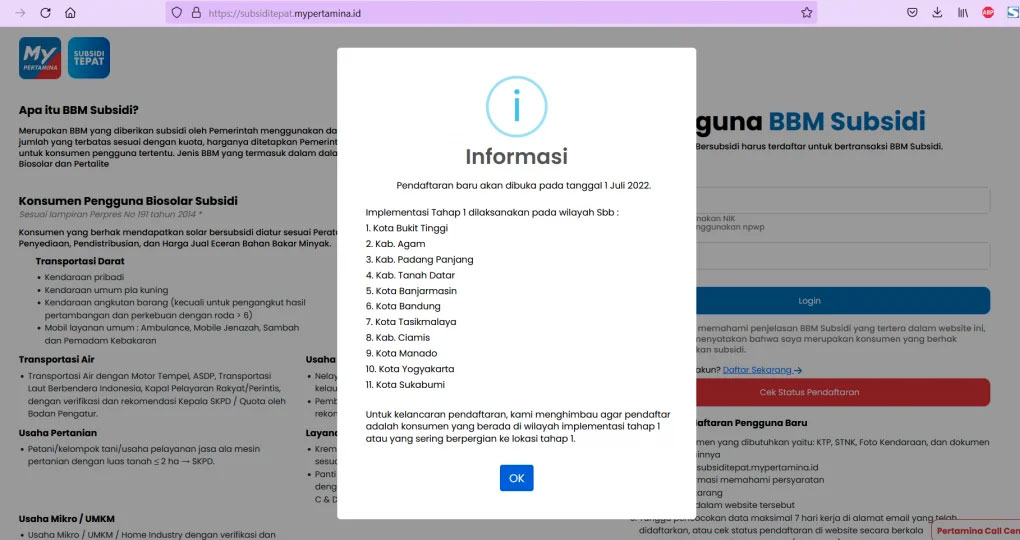Click the MyPertamina logo
The image size is (1020, 540).
(40, 58)
